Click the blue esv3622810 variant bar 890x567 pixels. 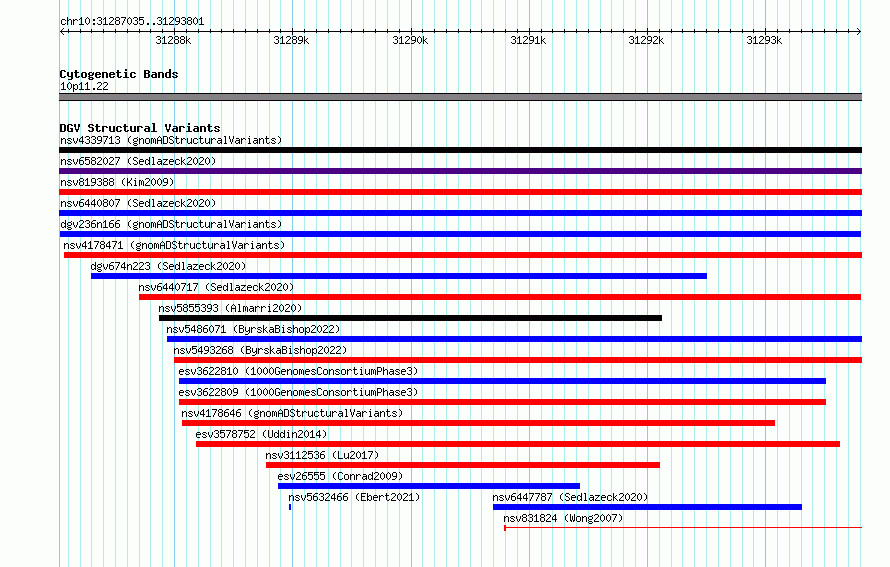coord(502,381)
